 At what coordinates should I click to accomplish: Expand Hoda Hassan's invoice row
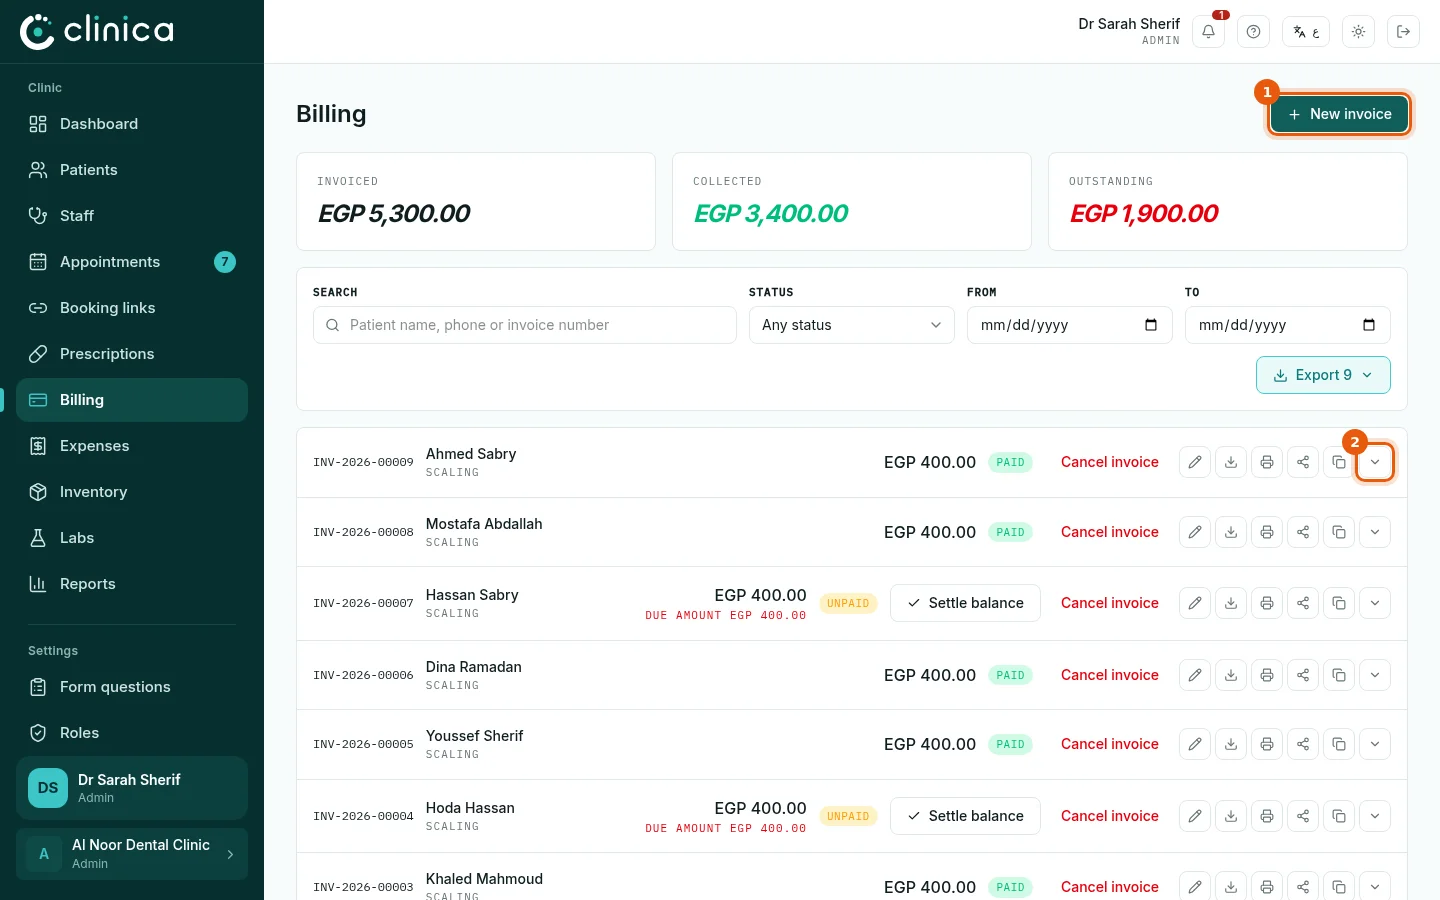point(1375,816)
